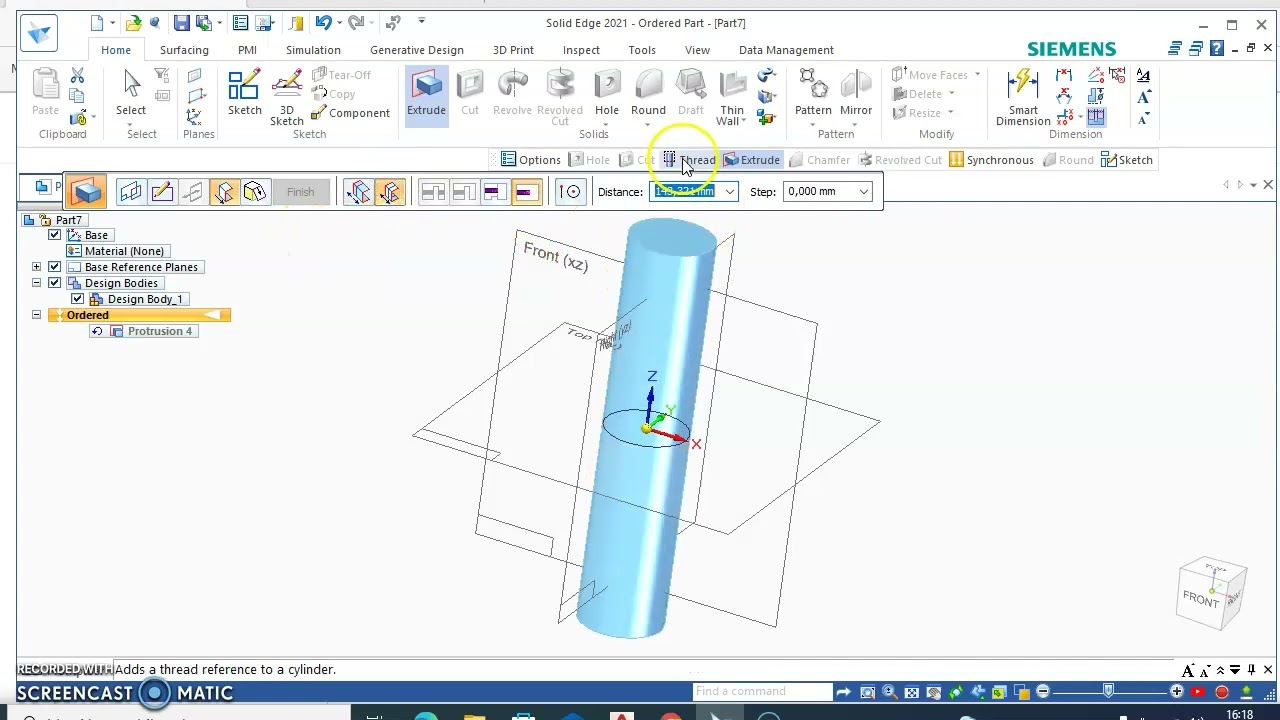Click the Cut scissors icon in Clipboard

pyautogui.click(x=77, y=76)
